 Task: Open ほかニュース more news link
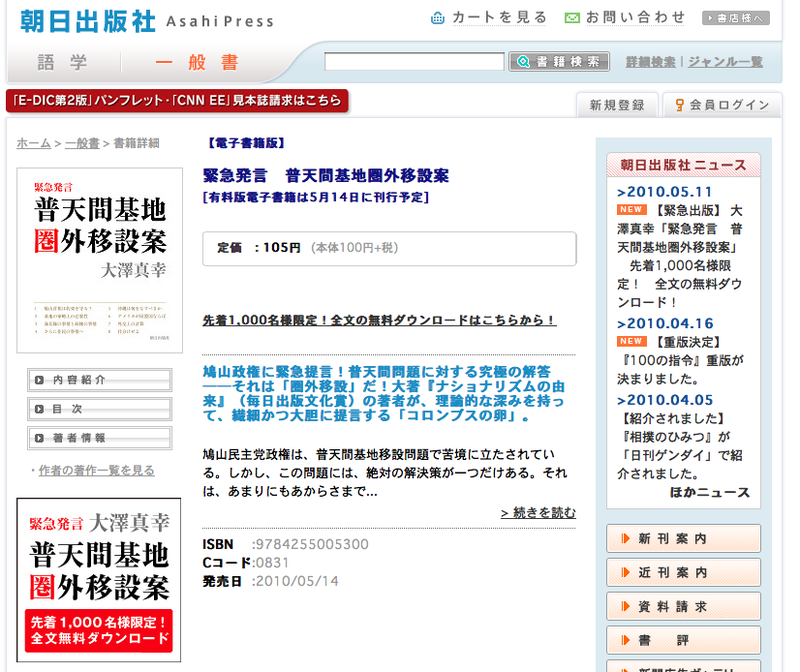tap(710, 492)
